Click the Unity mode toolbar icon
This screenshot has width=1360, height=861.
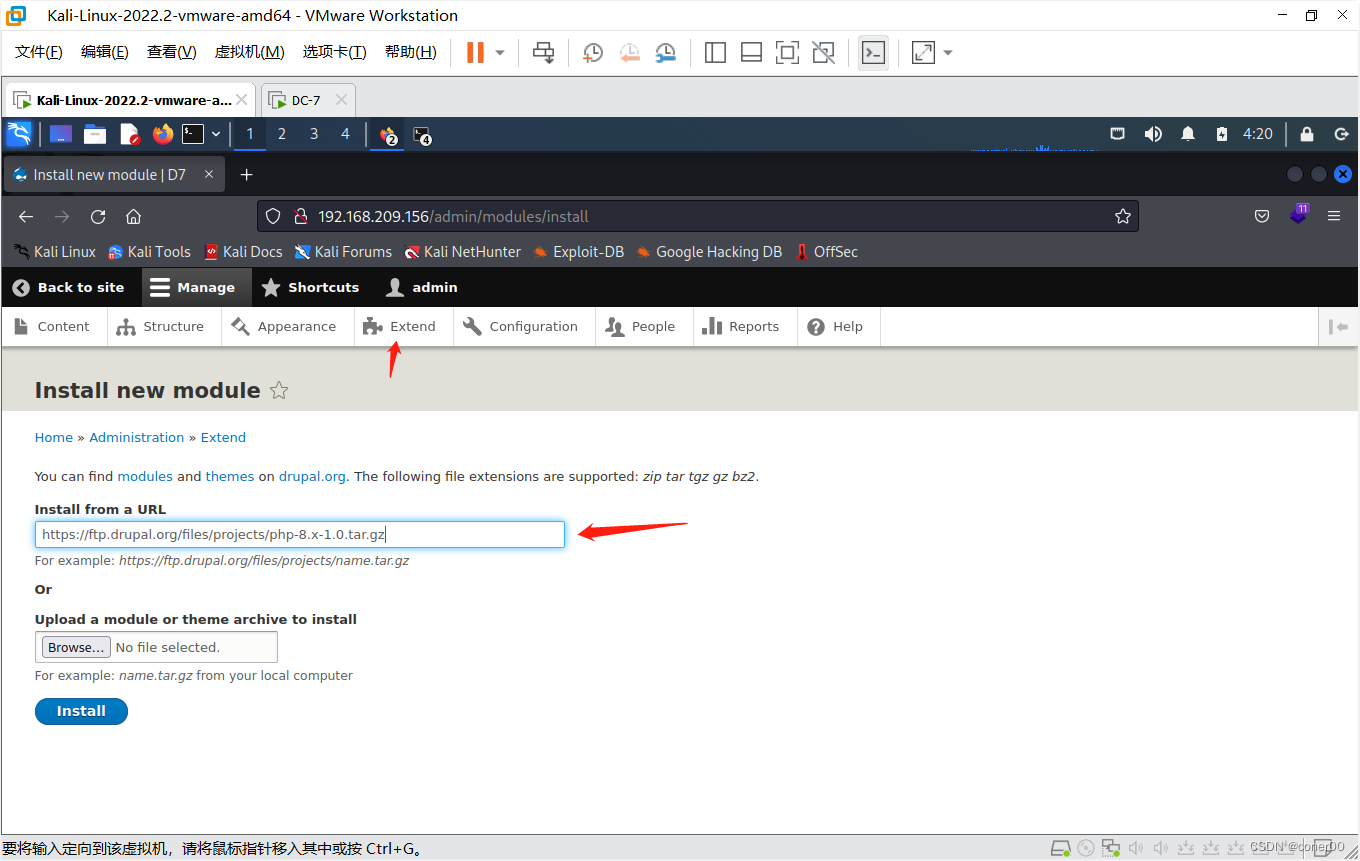[x=823, y=52]
